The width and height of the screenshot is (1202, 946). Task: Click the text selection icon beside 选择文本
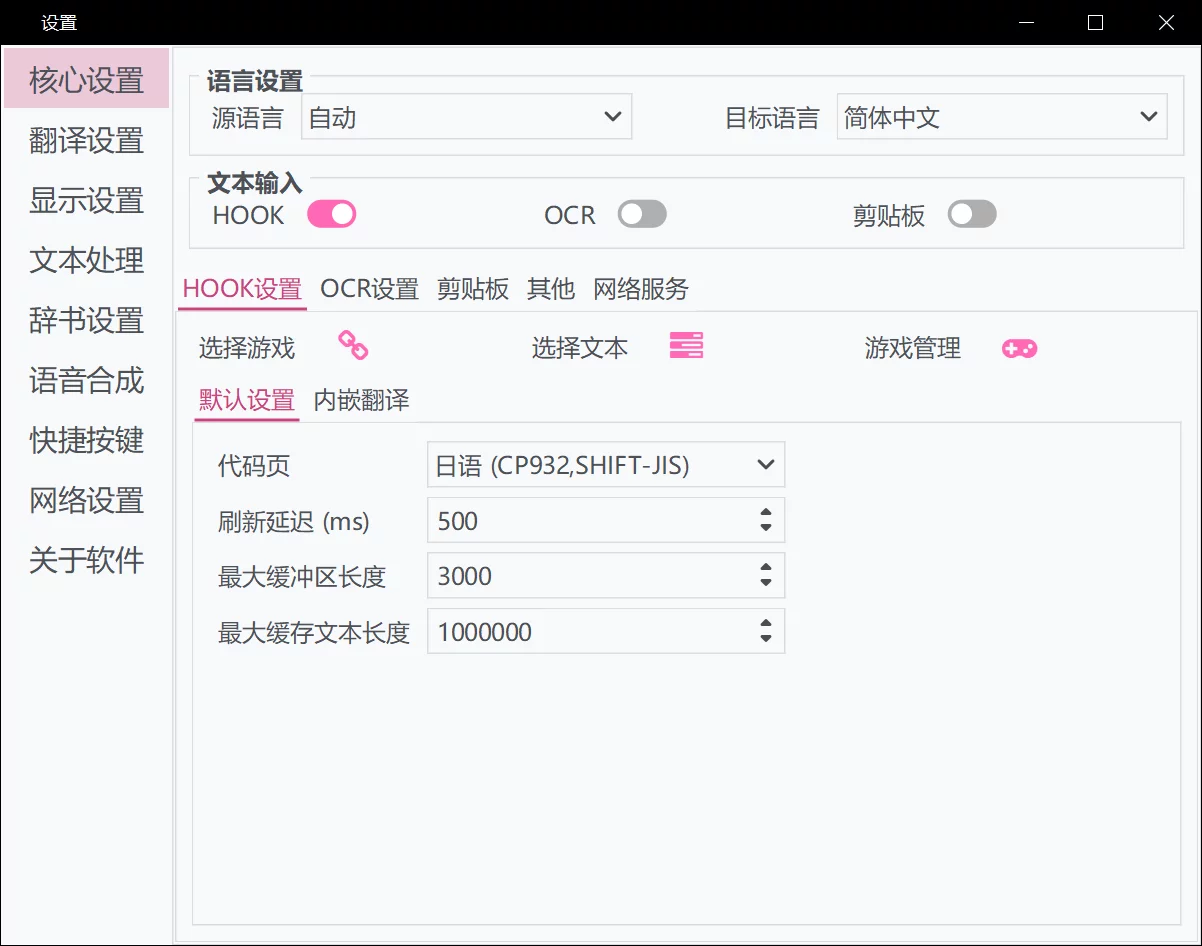[686, 347]
